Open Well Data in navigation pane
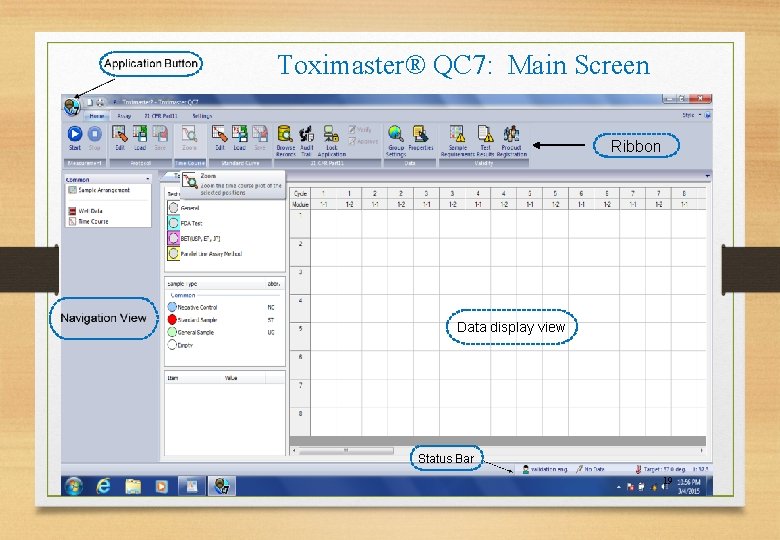780x540 pixels. coord(86,211)
